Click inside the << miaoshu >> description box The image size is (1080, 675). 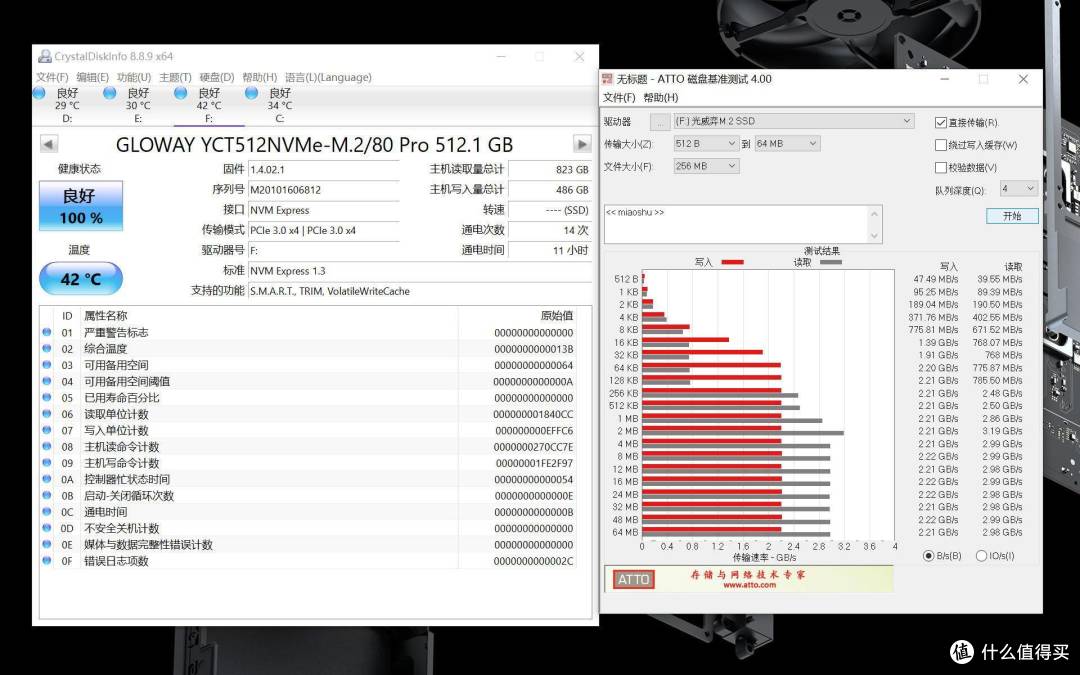click(736, 224)
